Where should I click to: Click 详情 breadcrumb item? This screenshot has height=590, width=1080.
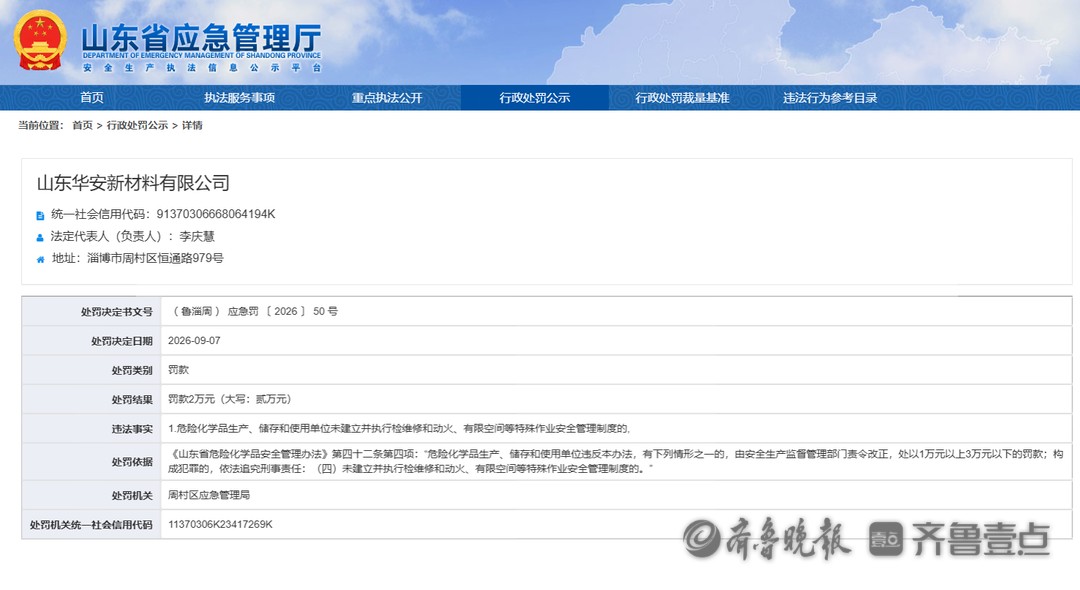point(192,125)
